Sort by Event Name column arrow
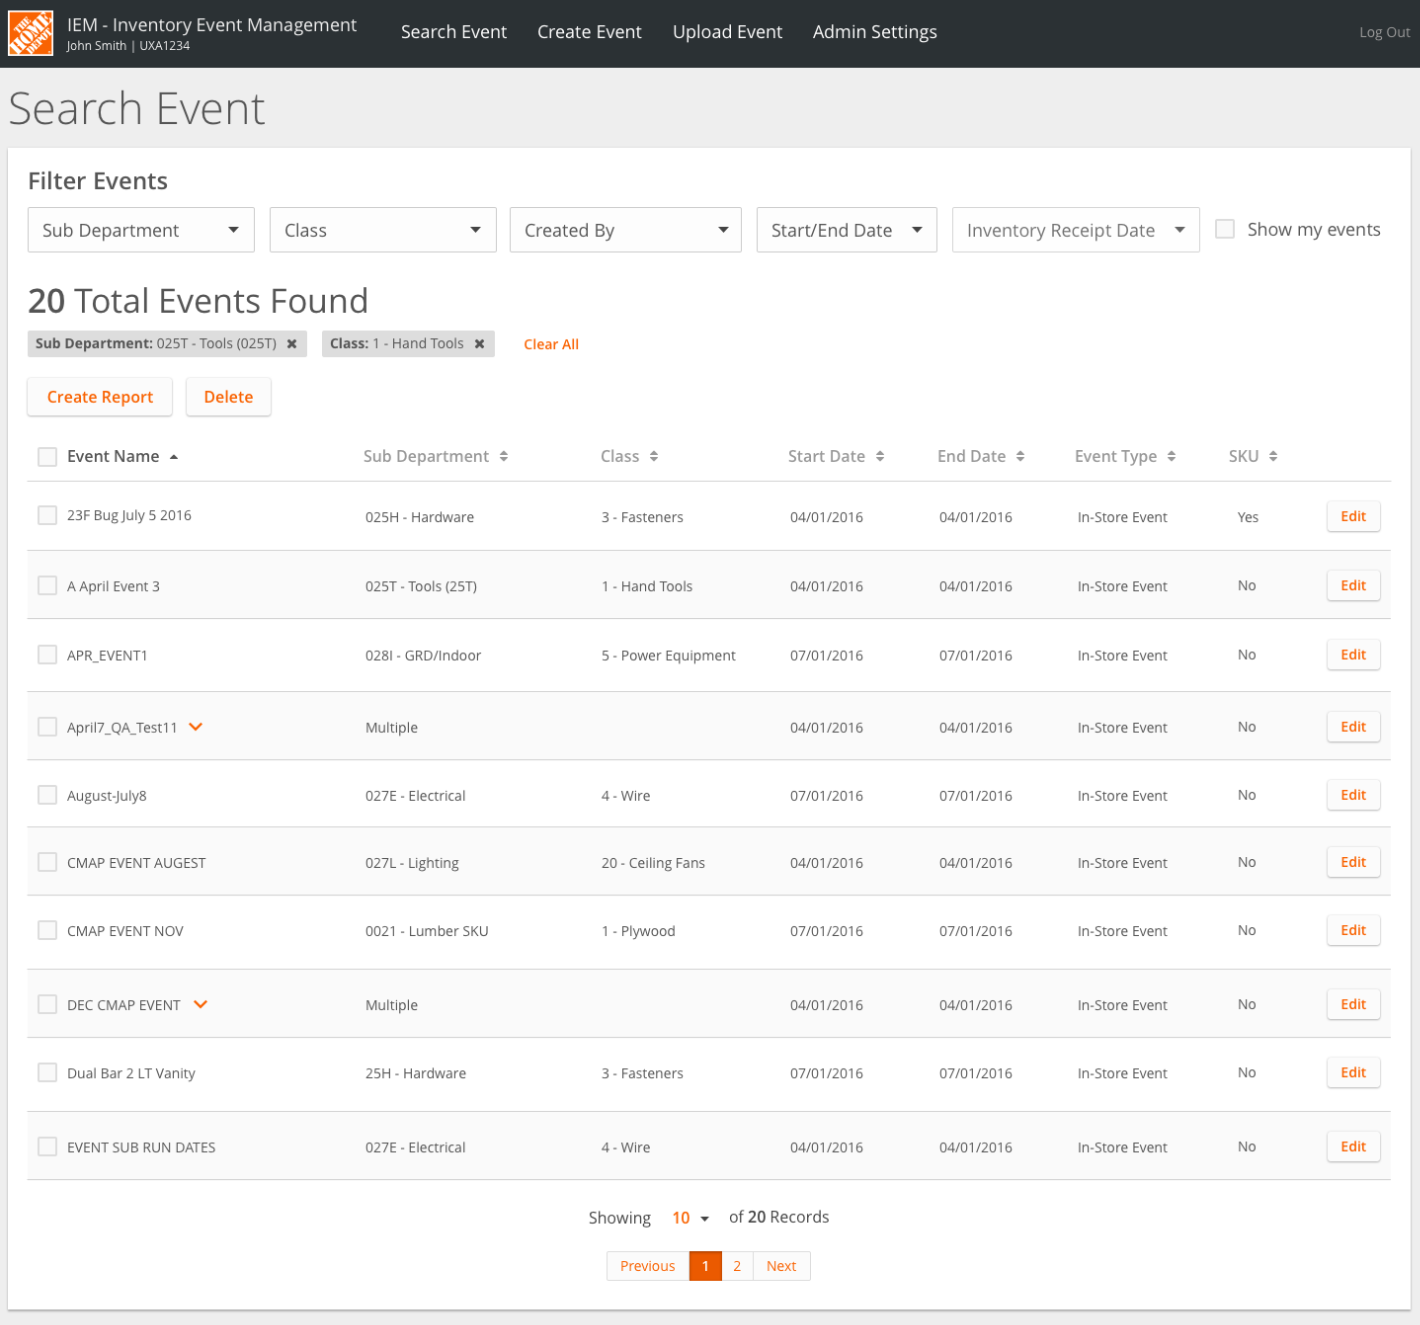The image size is (1420, 1325). pos(174,457)
